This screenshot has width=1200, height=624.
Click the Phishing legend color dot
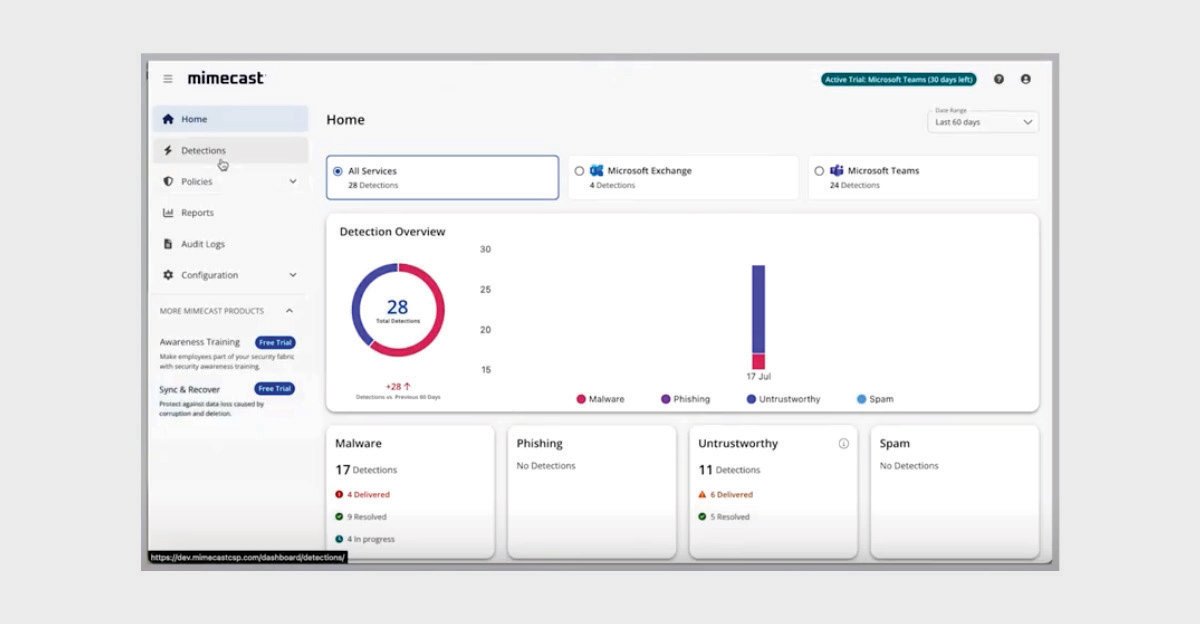666,399
